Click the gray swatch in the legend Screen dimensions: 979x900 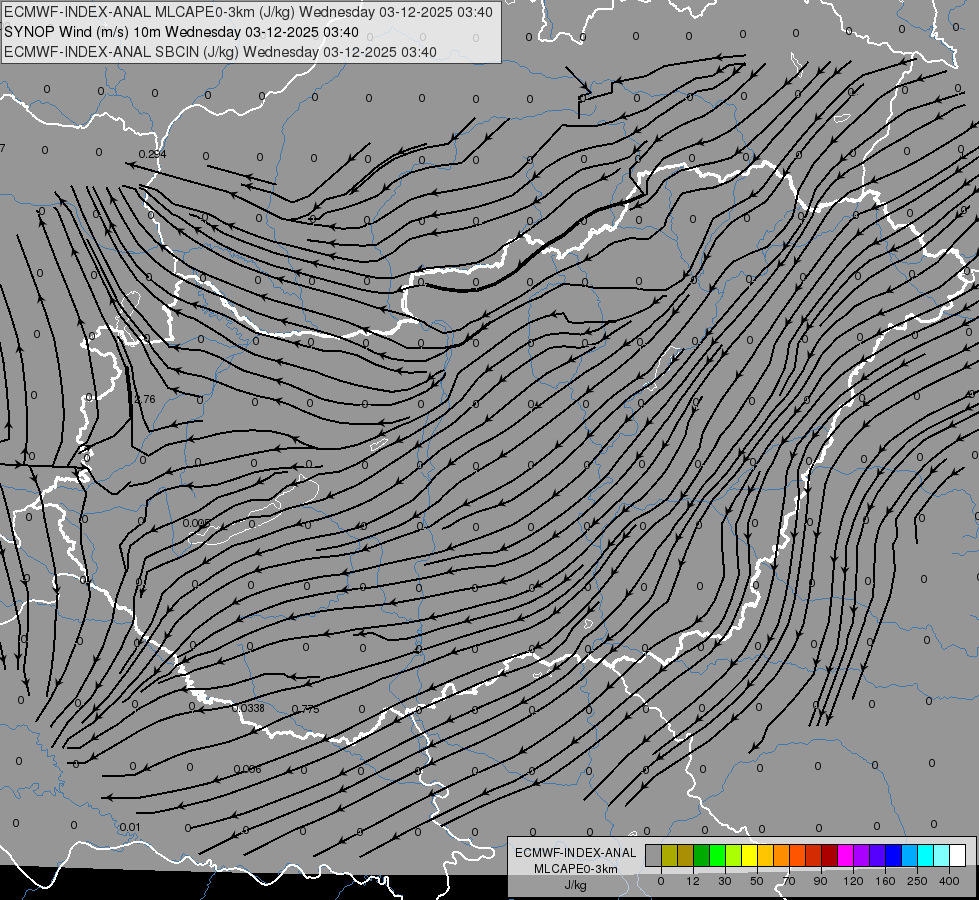tap(654, 855)
